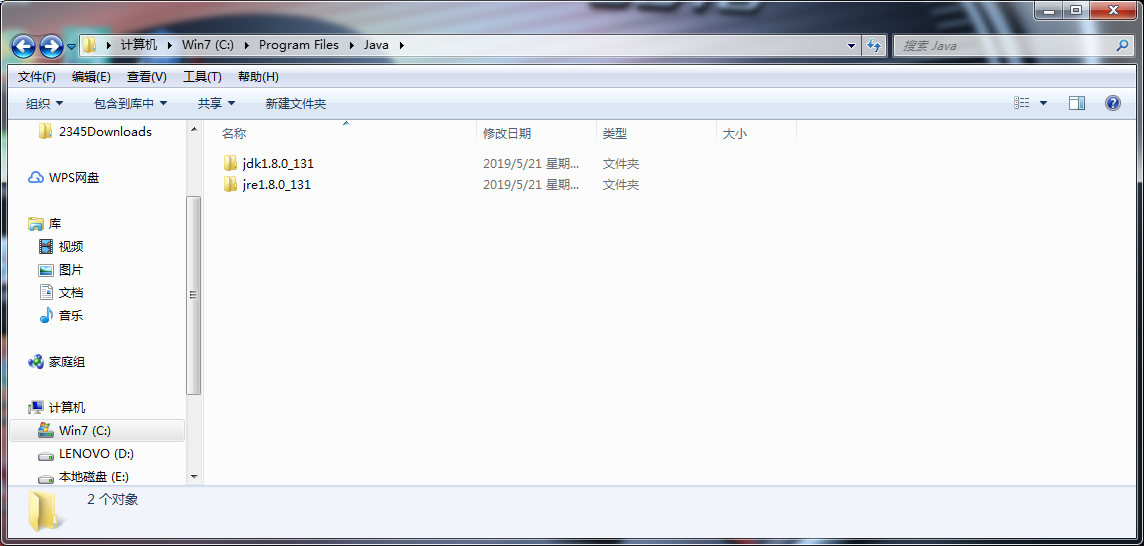
Task: Open the 包含到库中 dropdown
Action: pos(131,104)
